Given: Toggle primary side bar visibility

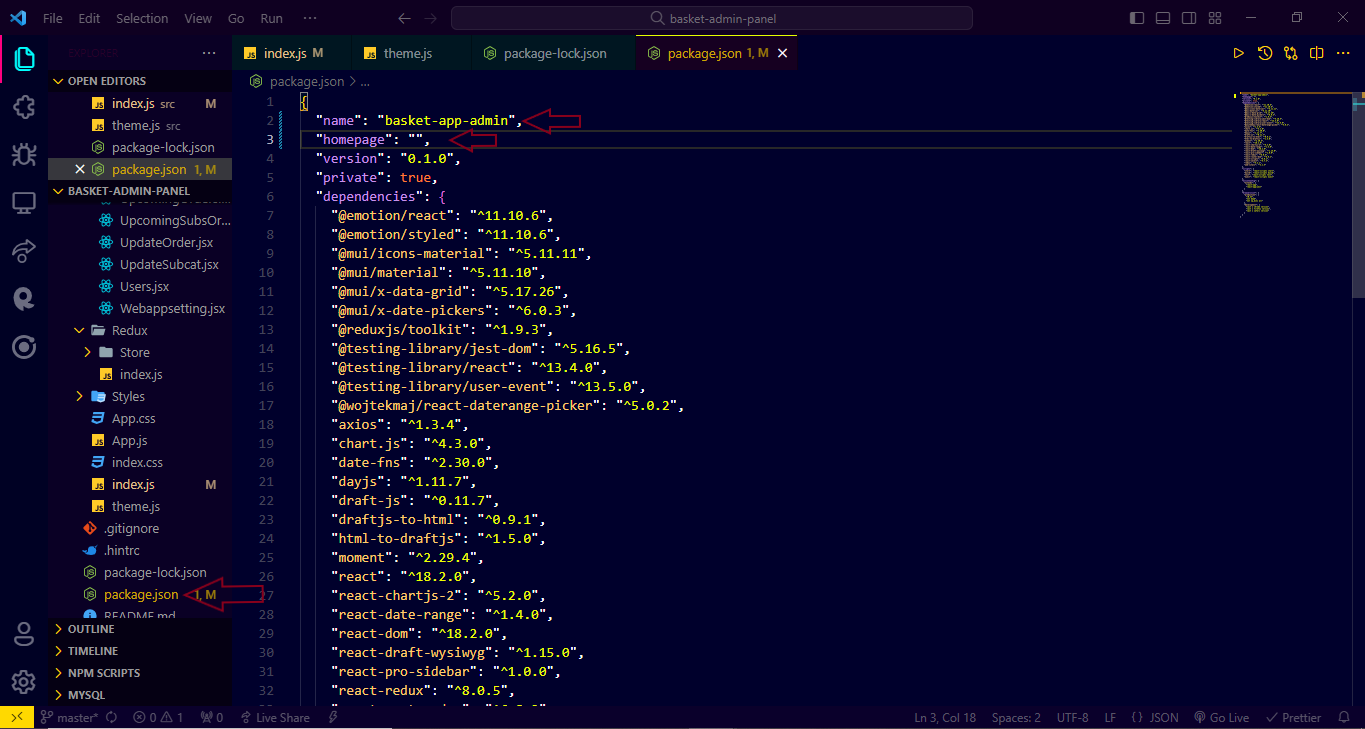Looking at the screenshot, I should 1137,18.
